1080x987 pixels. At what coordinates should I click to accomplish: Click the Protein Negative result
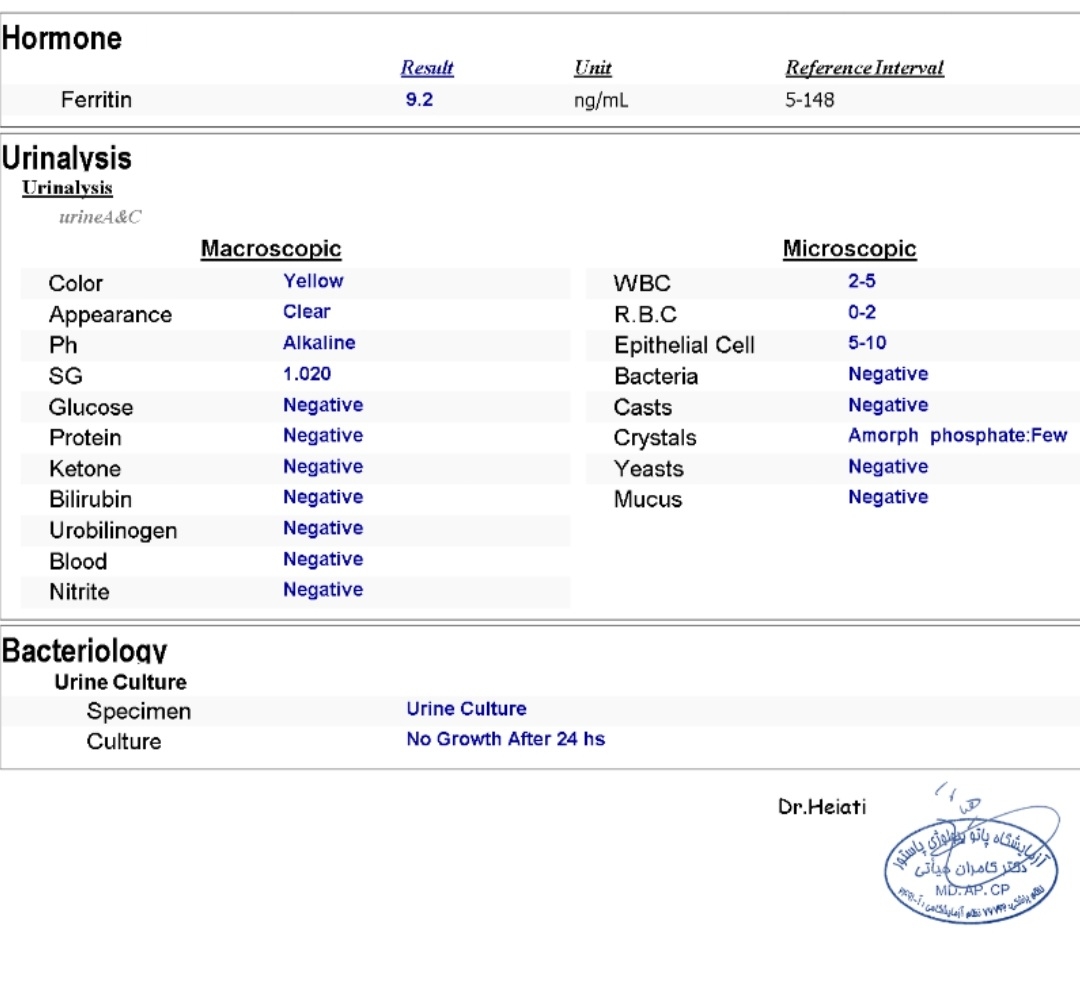323,435
